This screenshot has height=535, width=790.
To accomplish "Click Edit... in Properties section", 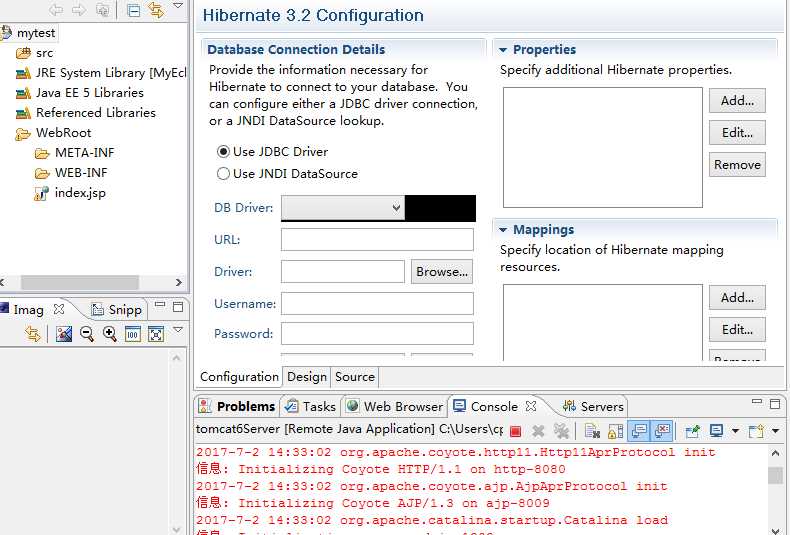I will (737, 132).
